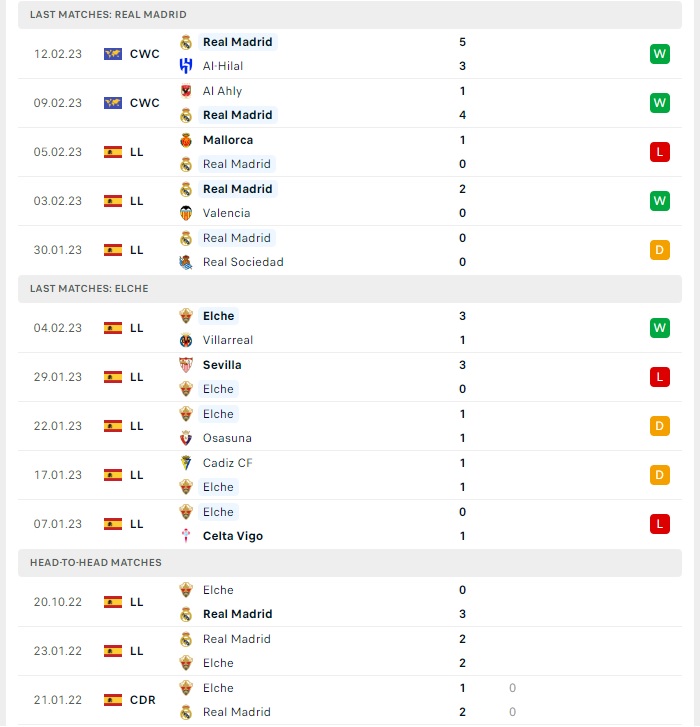Select the Last Matches: Elche header
700x727 pixels.
(x=350, y=289)
